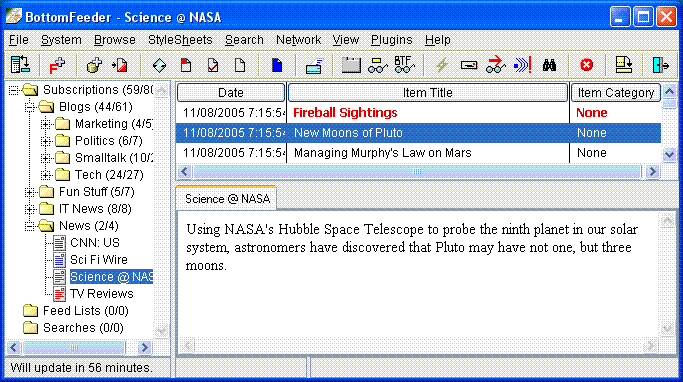Image resolution: width=683 pixels, height=382 pixels.
Task: Click the glasses with yellow note icon
Action: pyautogui.click(x=377, y=65)
